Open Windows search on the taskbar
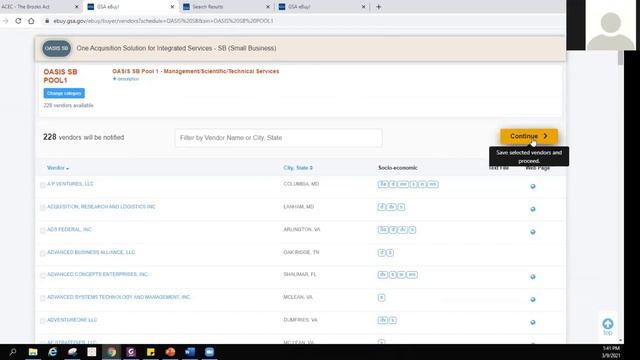640x360 pixels. click(x=13, y=352)
